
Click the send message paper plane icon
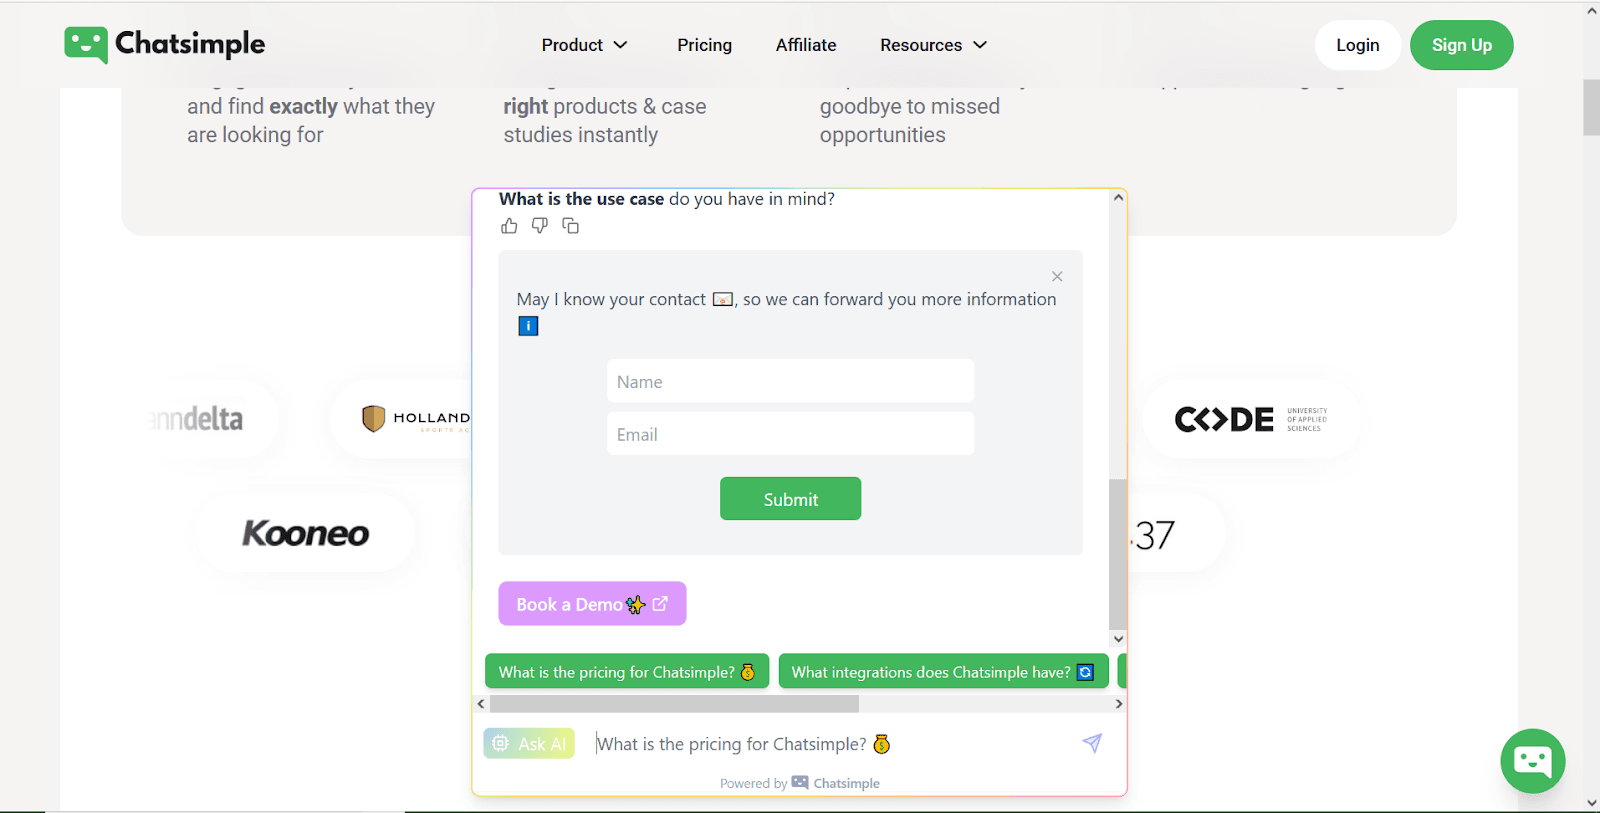(1092, 743)
